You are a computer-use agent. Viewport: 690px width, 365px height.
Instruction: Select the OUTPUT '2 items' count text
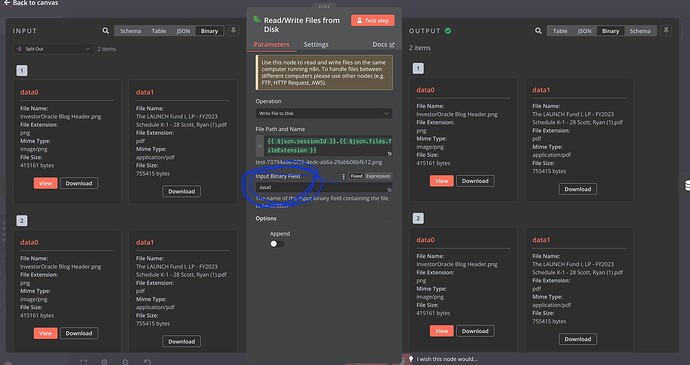[x=420, y=48]
